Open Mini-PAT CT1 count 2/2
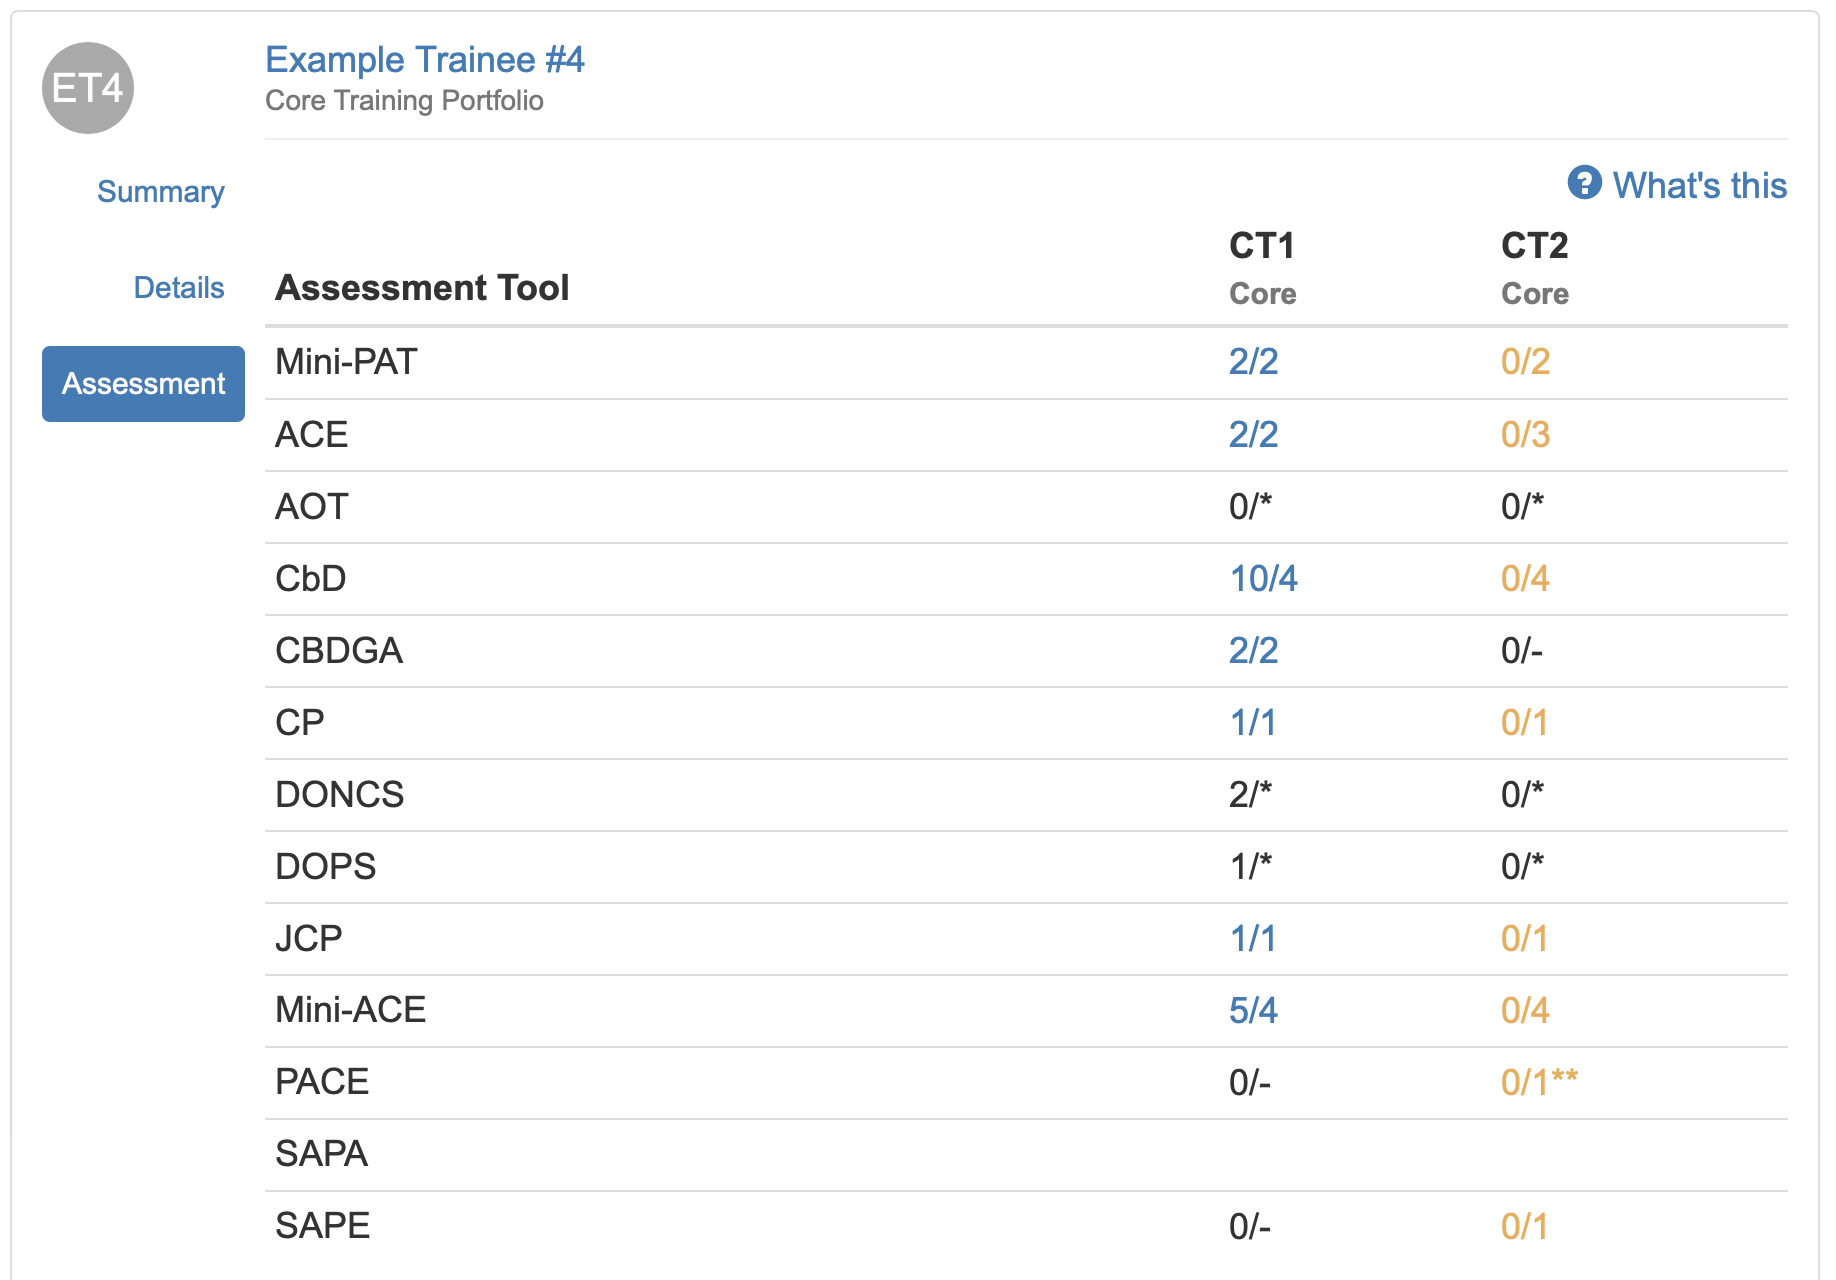This screenshot has height=1280, width=1836. coord(1253,362)
